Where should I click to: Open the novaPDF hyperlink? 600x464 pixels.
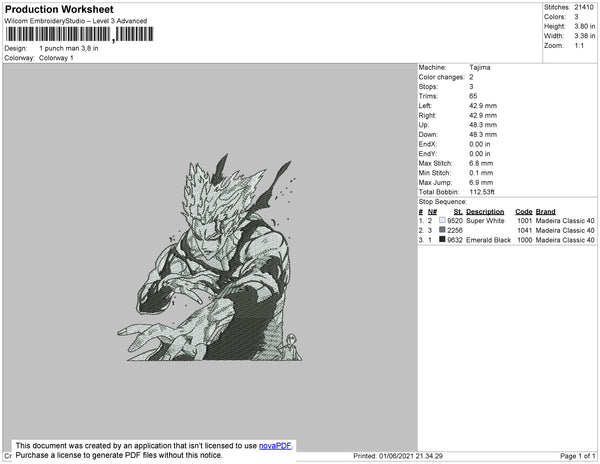point(275,446)
